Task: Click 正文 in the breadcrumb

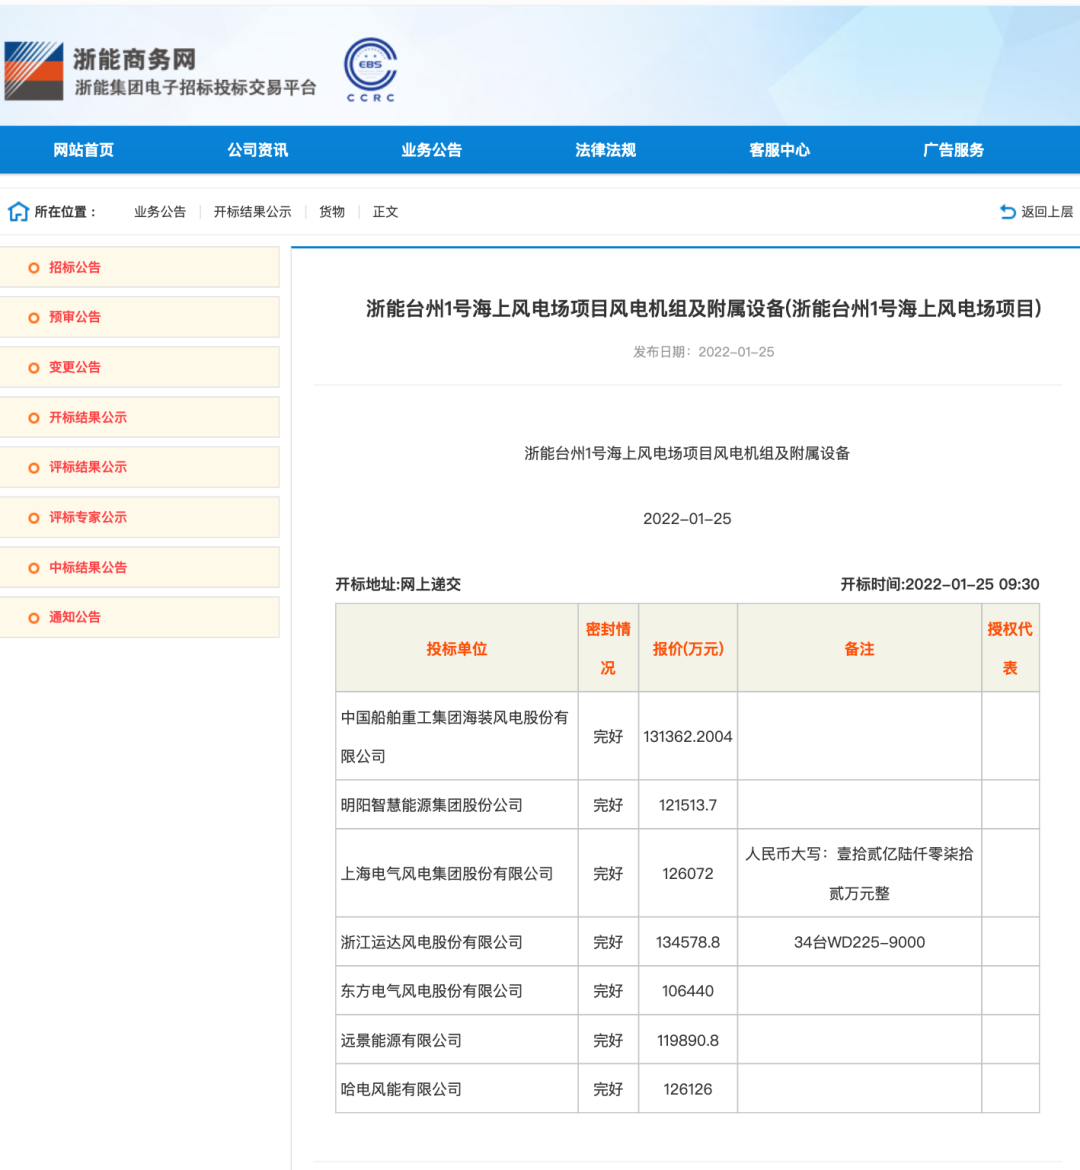Action: point(385,212)
